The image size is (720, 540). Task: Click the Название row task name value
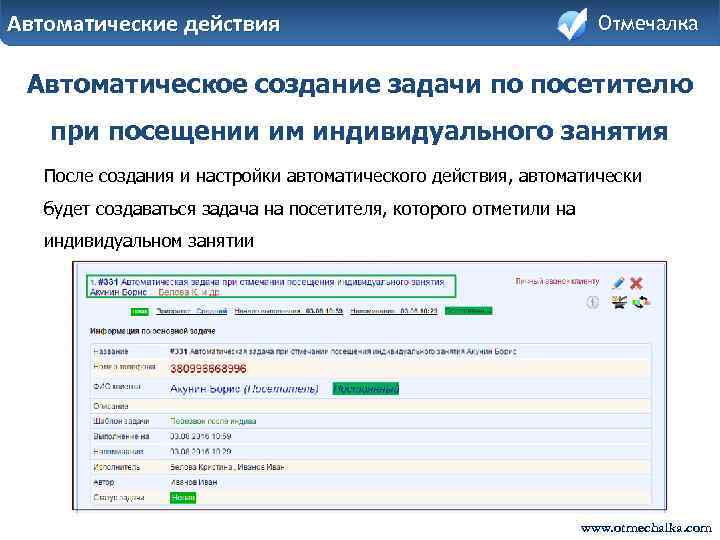(343, 351)
